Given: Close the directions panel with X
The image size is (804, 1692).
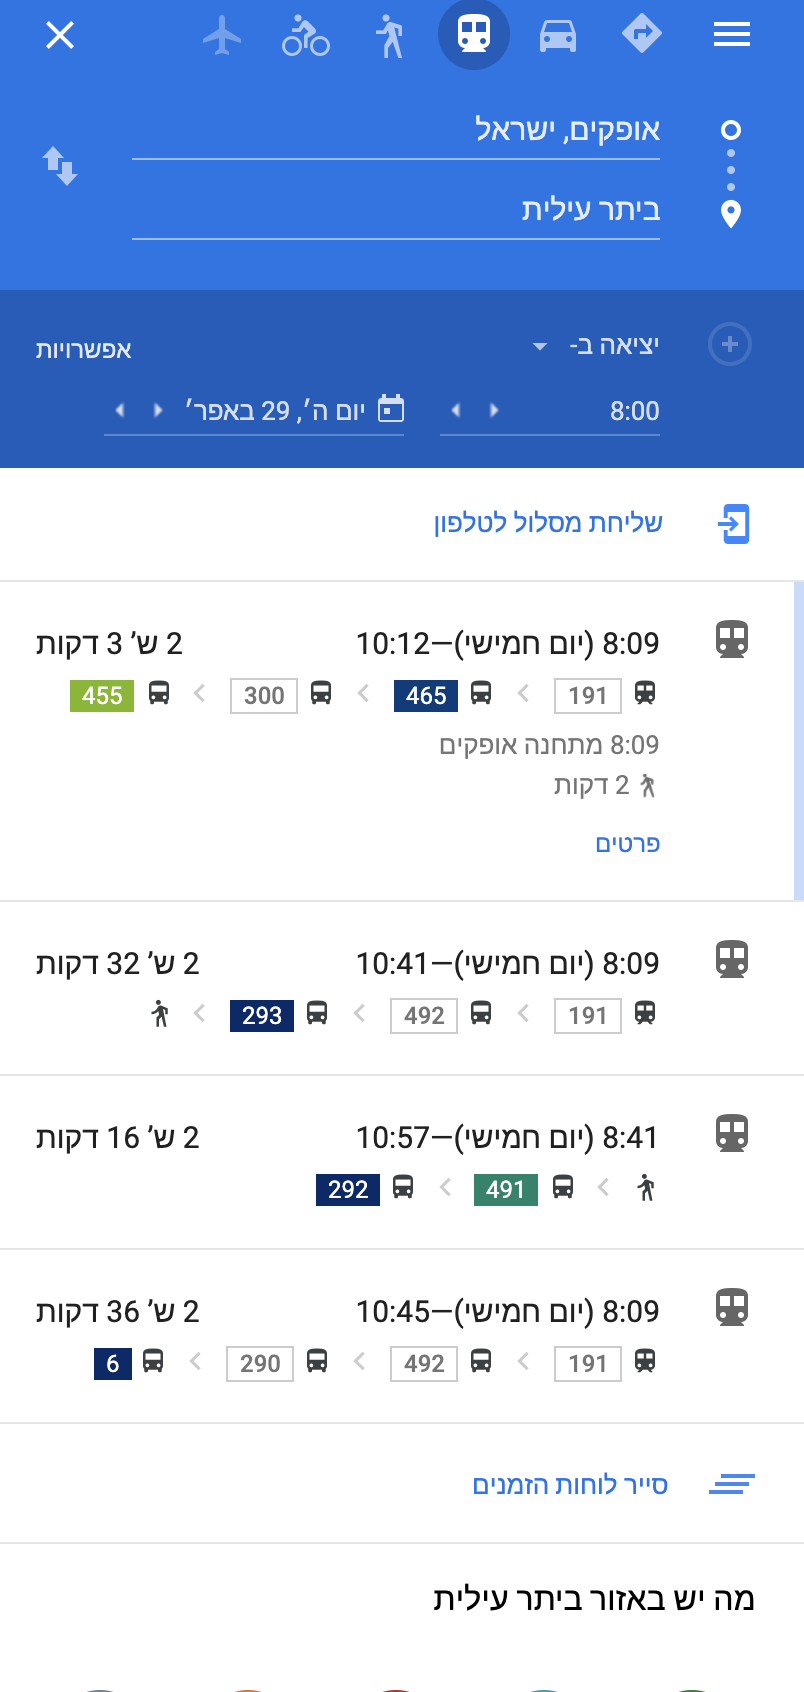Looking at the screenshot, I should pos(60,36).
